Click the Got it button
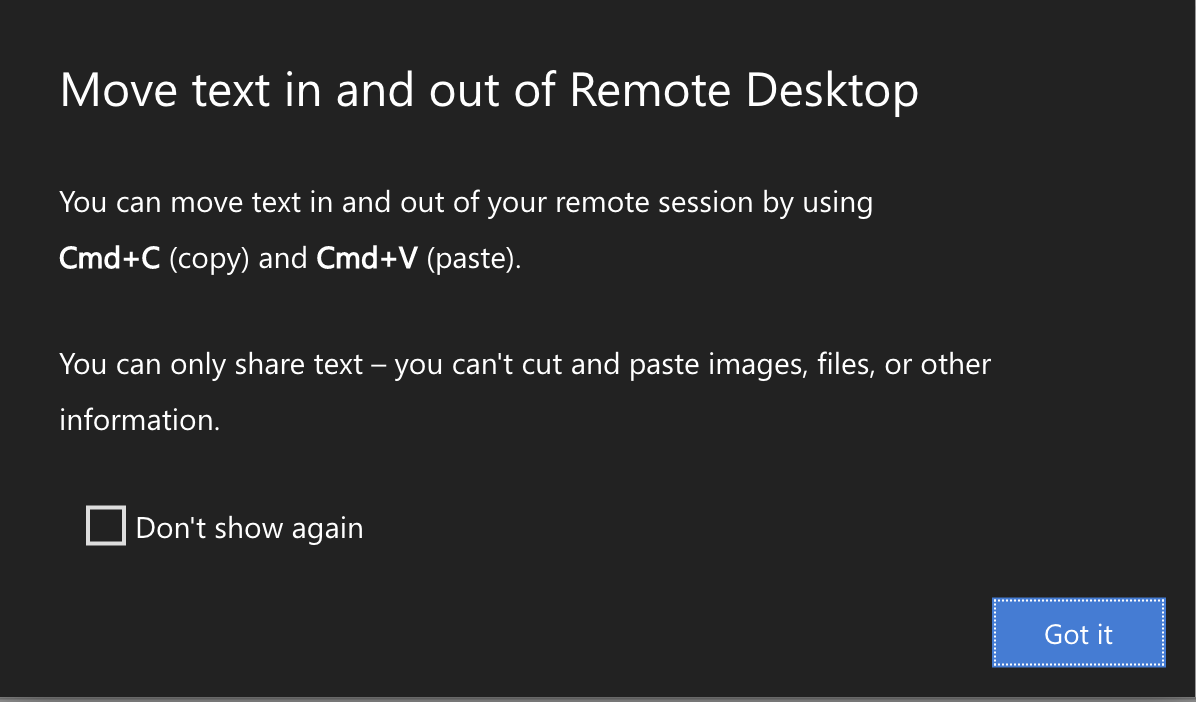 click(1079, 633)
